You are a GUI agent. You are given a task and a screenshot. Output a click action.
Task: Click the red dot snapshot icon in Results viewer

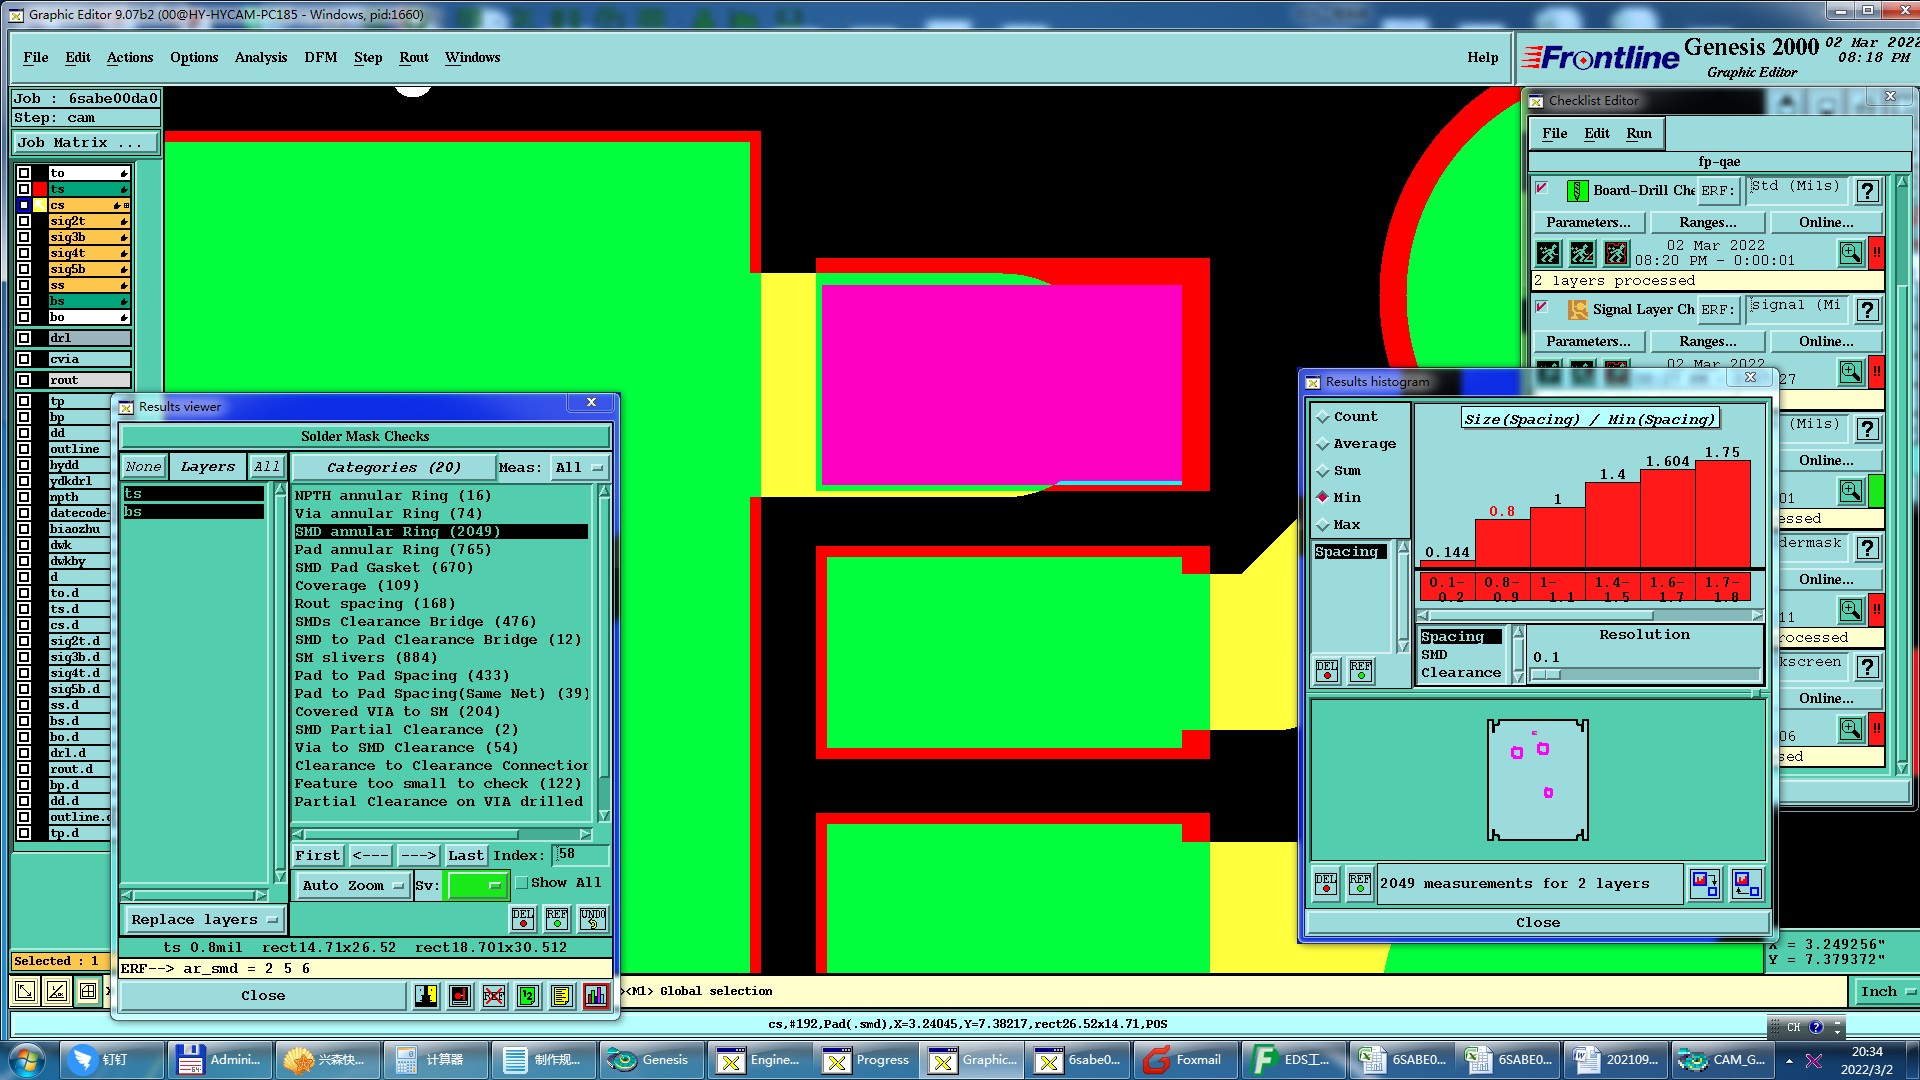click(460, 996)
